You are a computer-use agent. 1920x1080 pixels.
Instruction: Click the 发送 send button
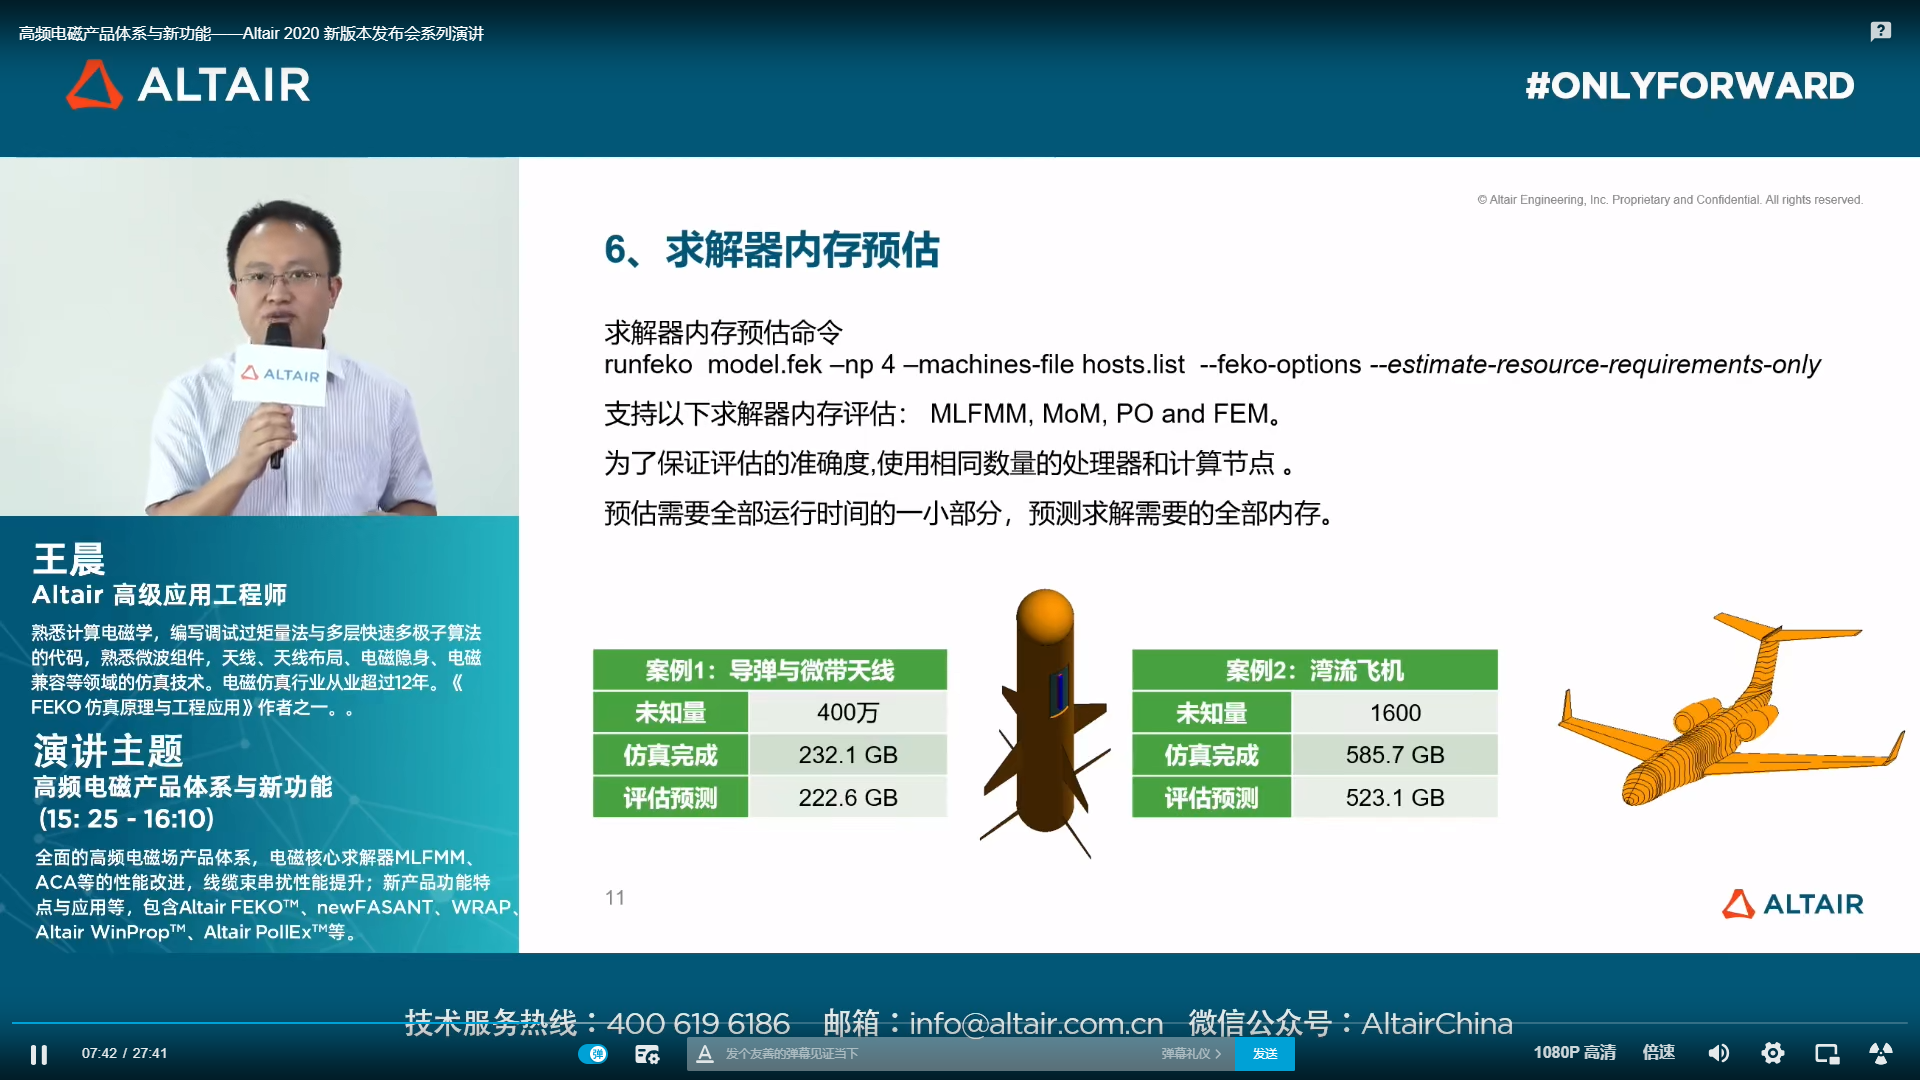click(x=1265, y=1054)
